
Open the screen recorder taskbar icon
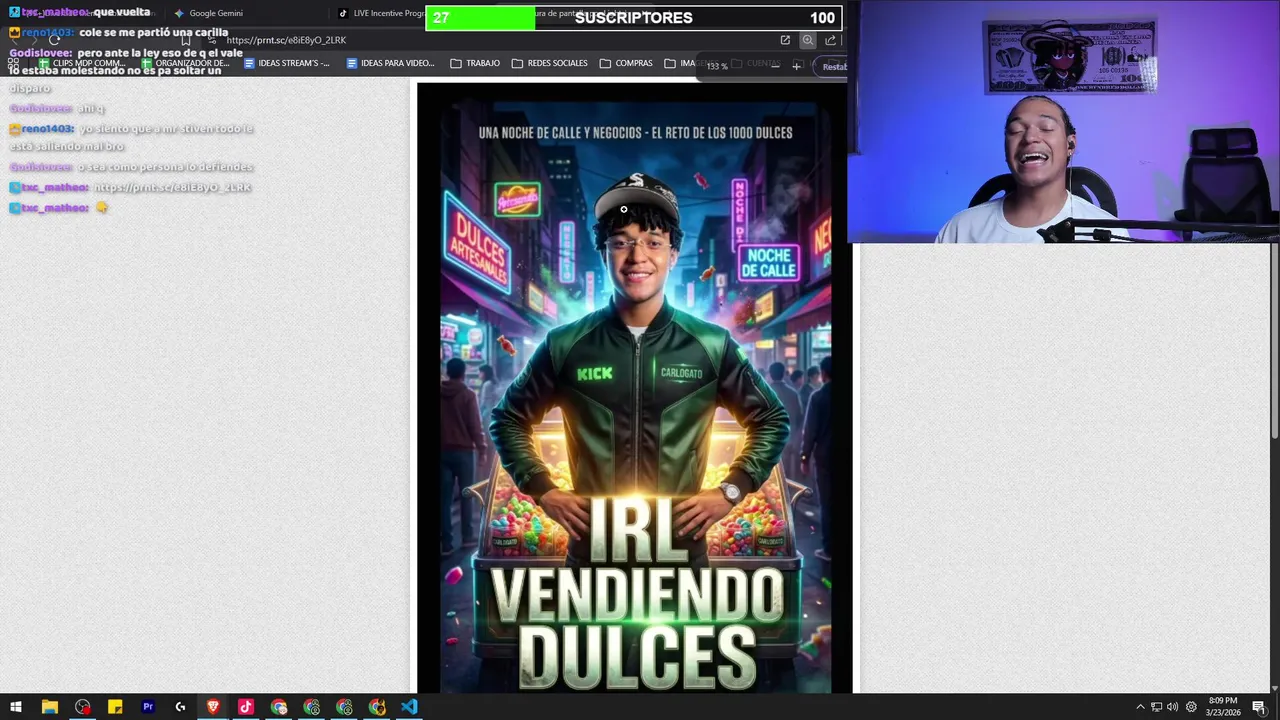pyautogui.click(x=82, y=707)
